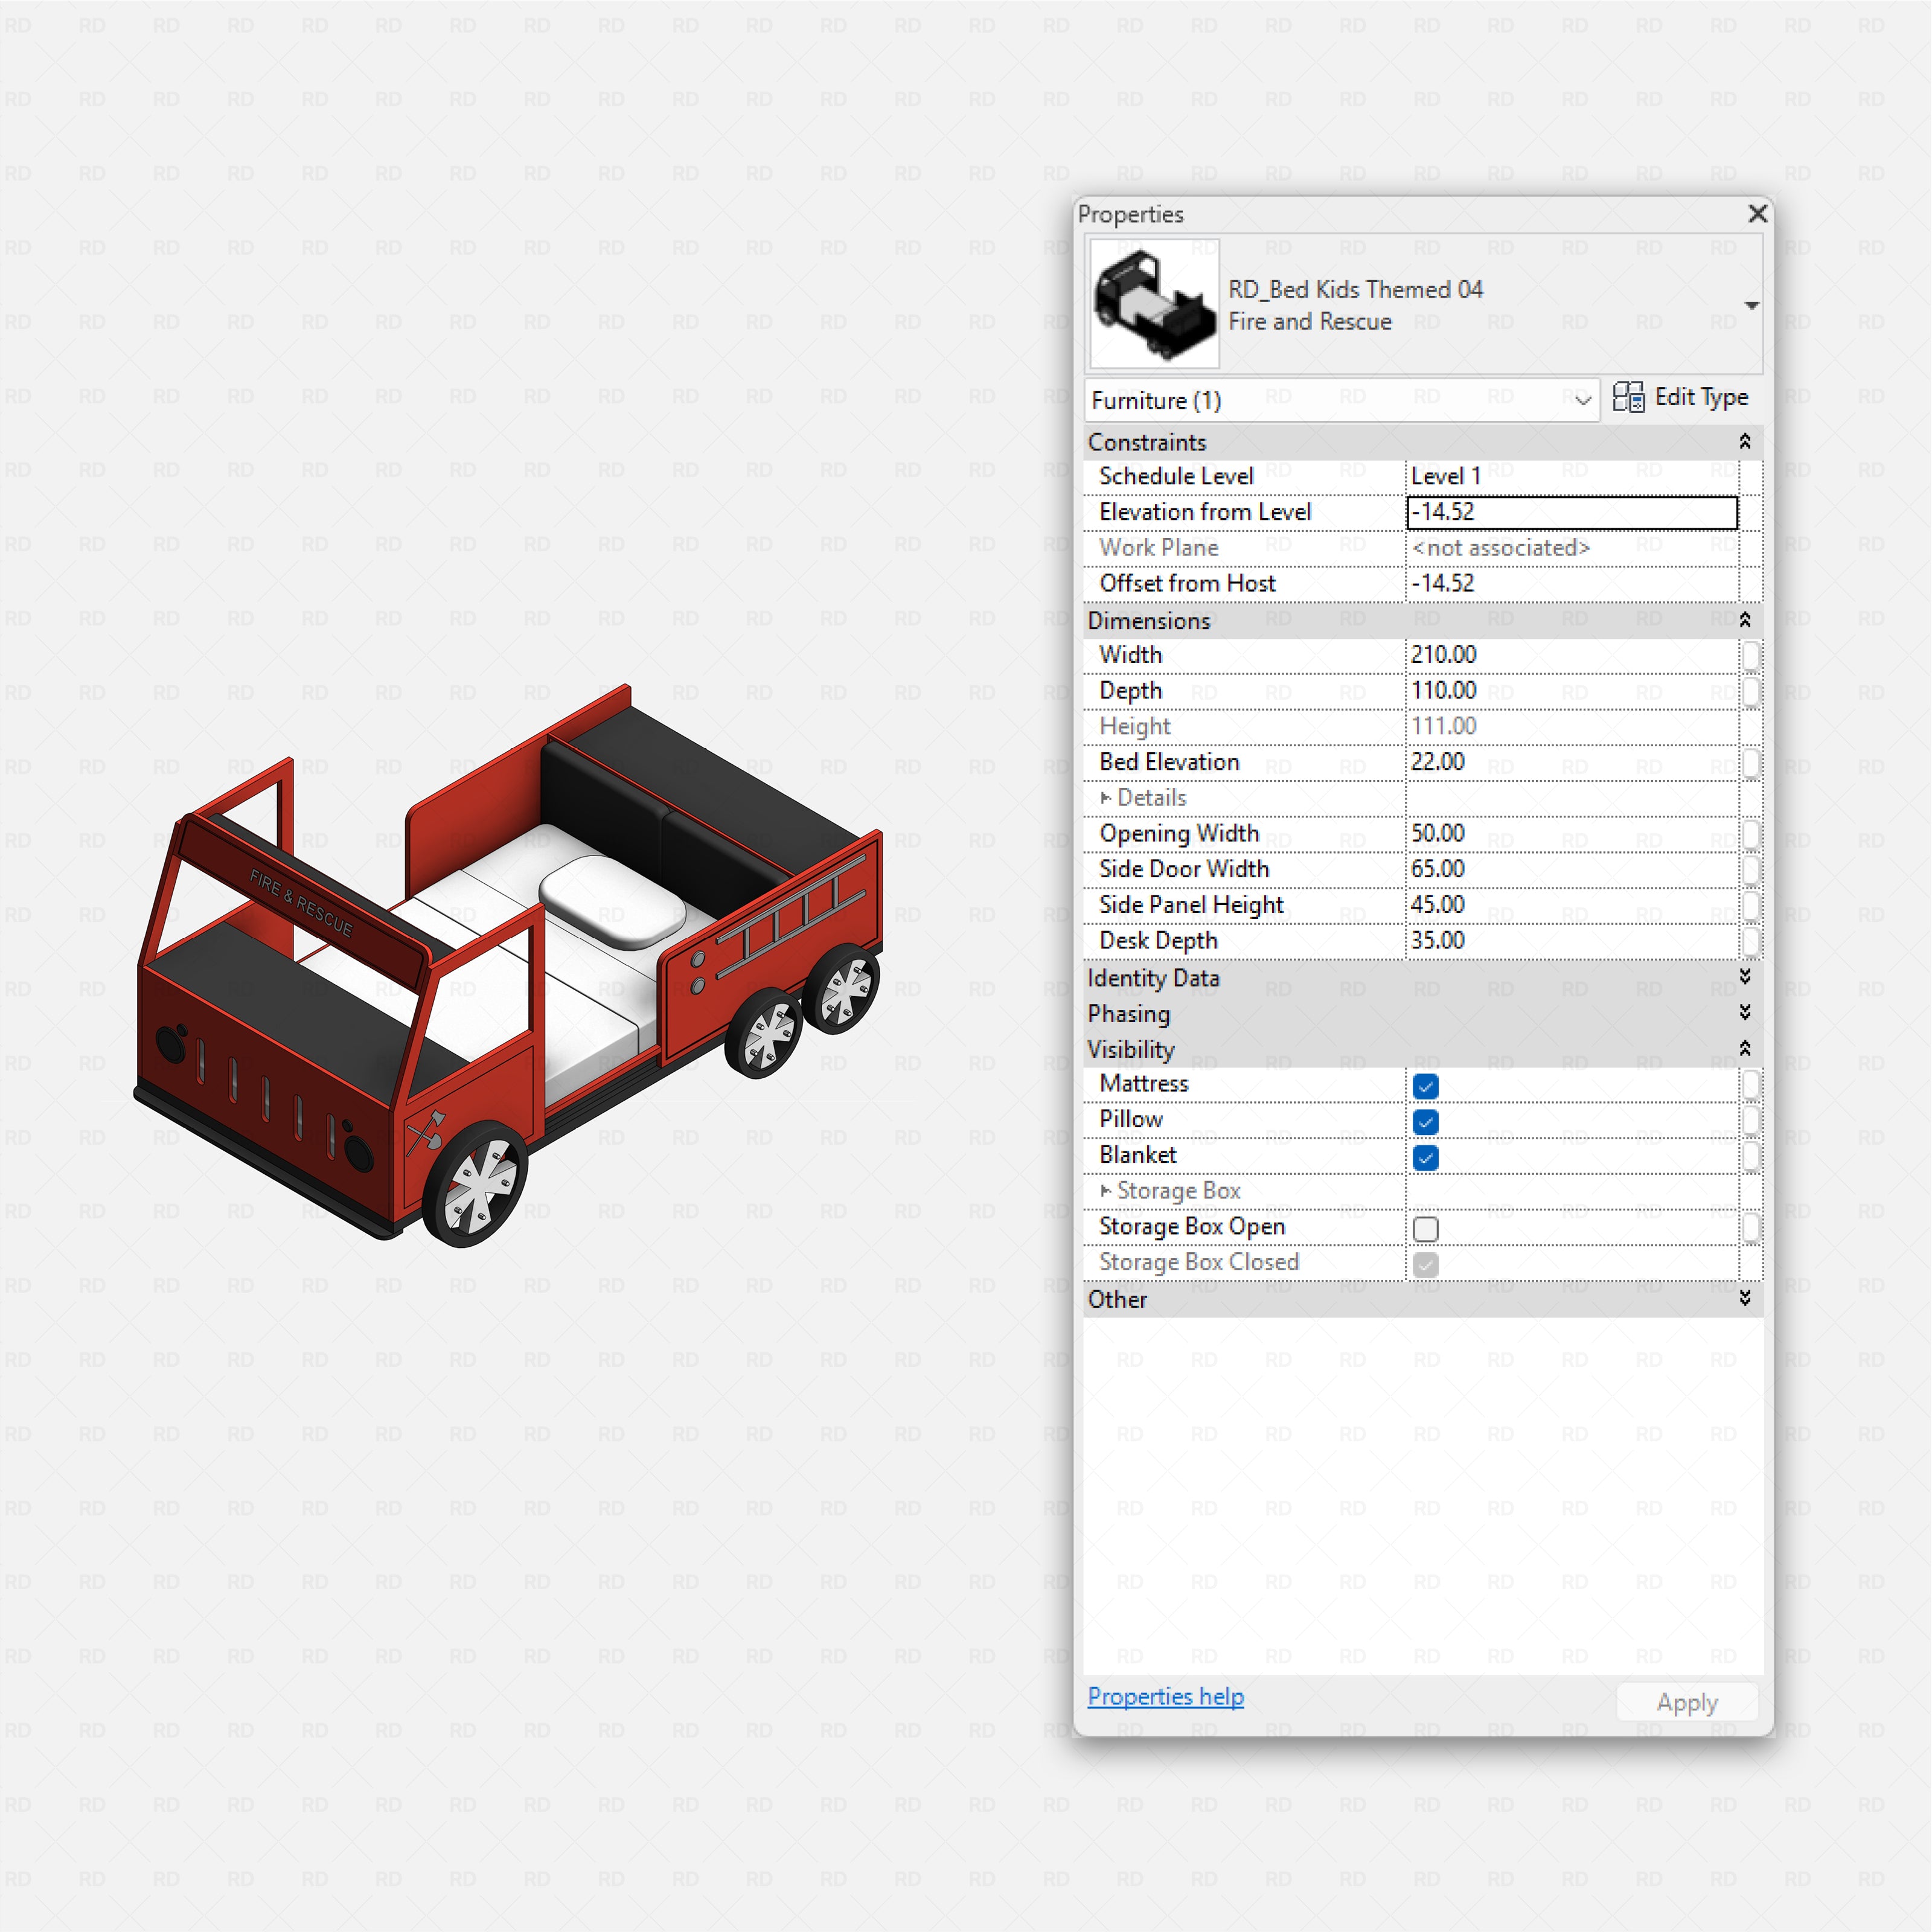Click the associate parameter button beside Width
Image resolution: width=1932 pixels, height=1932 pixels.
coord(1751,655)
